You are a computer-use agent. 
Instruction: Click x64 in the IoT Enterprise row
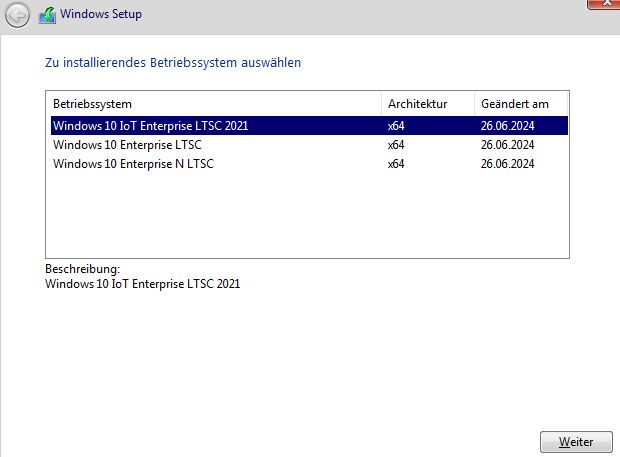[x=396, y=126]
